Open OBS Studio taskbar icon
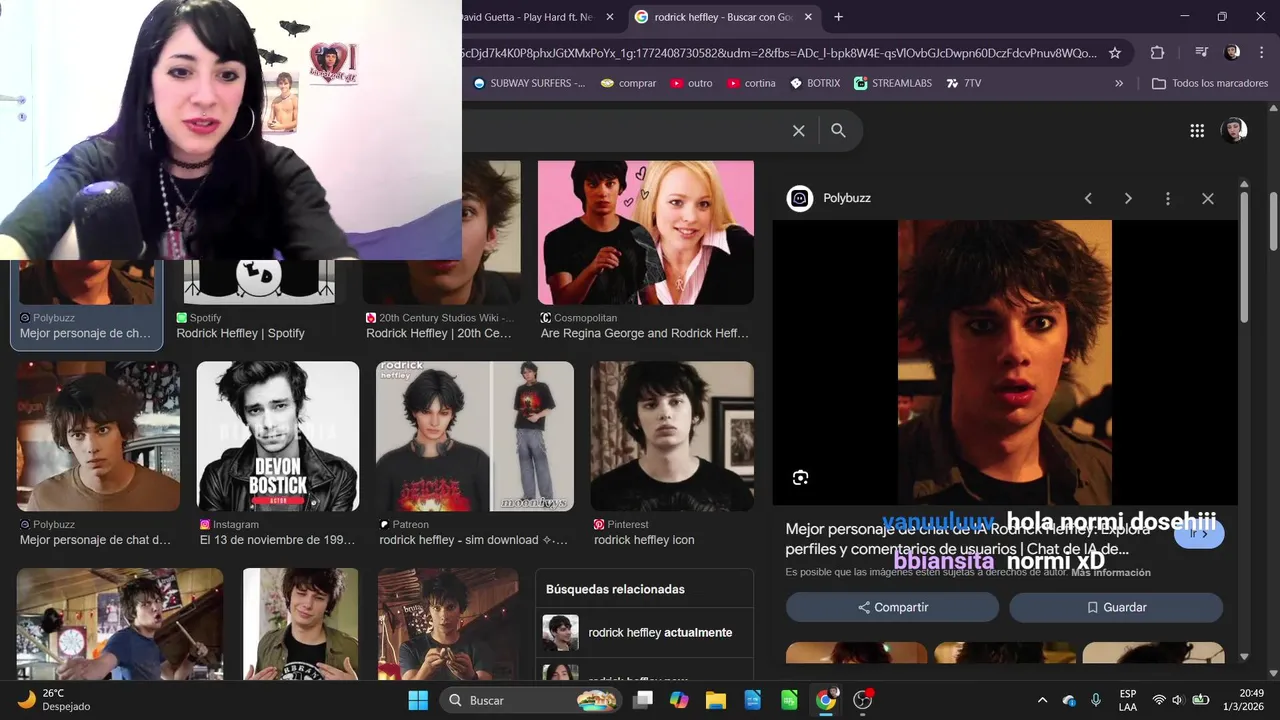 (862, 700)
